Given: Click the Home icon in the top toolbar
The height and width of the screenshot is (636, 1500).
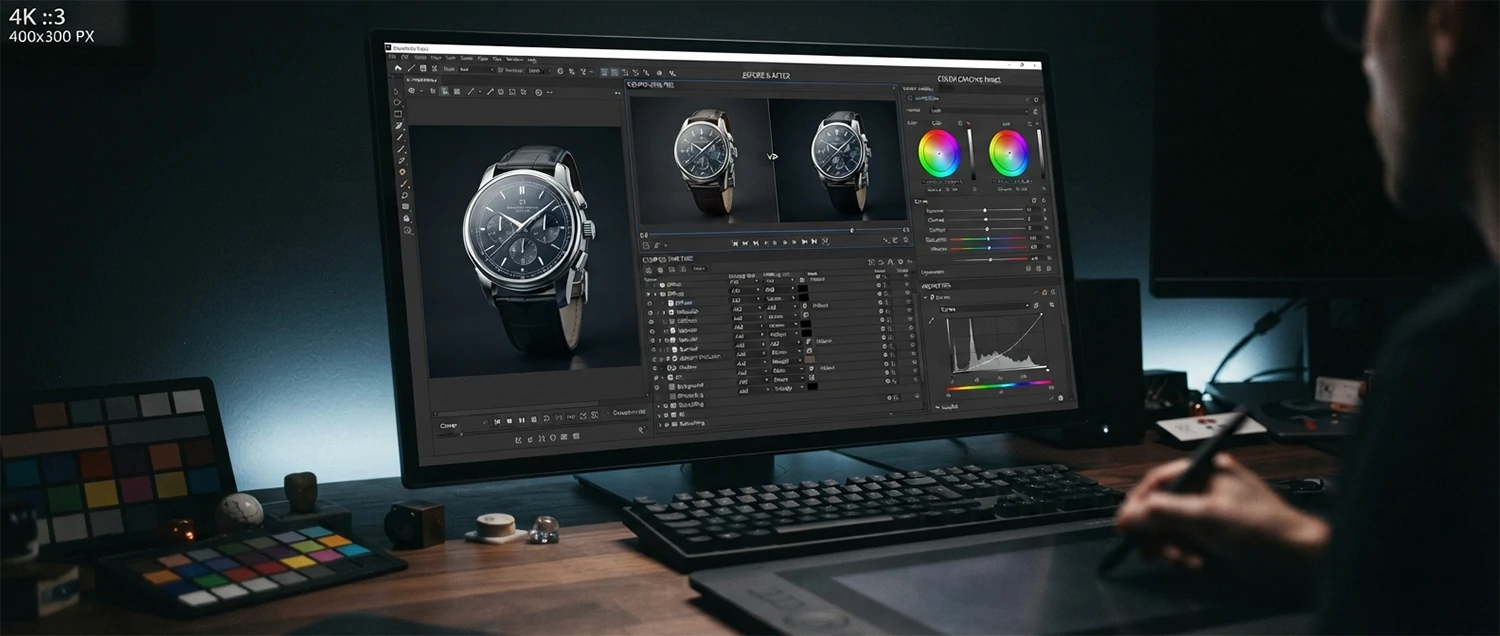Looking at the screenshot, I should tap(398, 69).
